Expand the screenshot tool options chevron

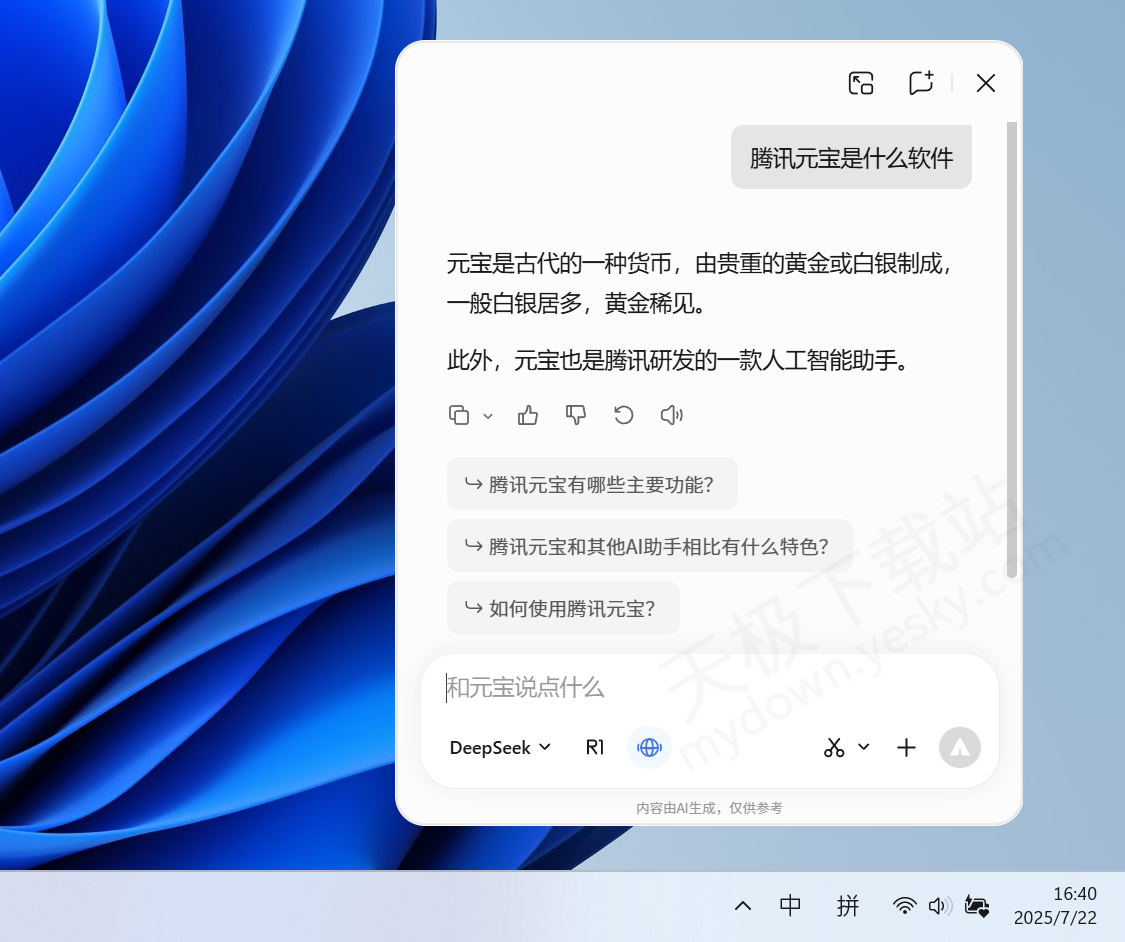click(864, 747)
